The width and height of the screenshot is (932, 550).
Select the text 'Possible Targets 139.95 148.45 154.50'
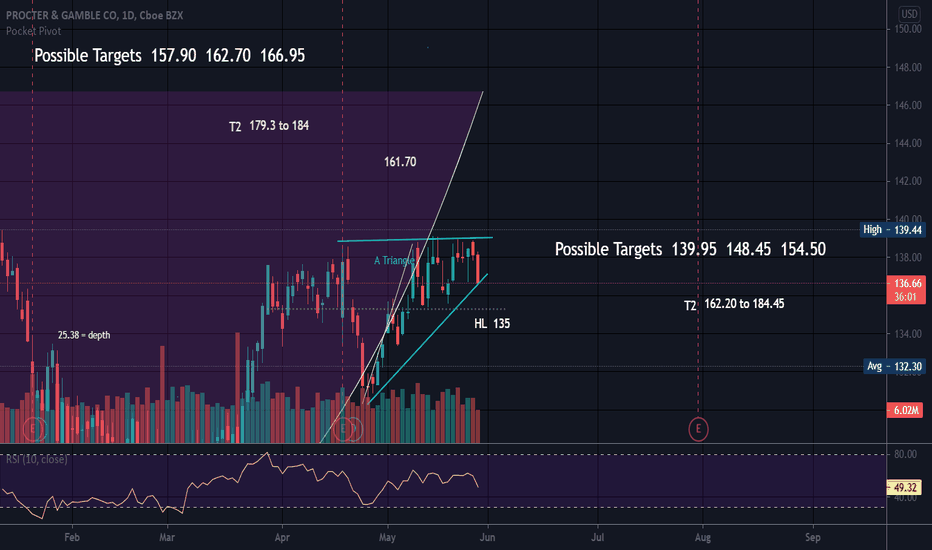pyautogui.click(x=690, y=249)
